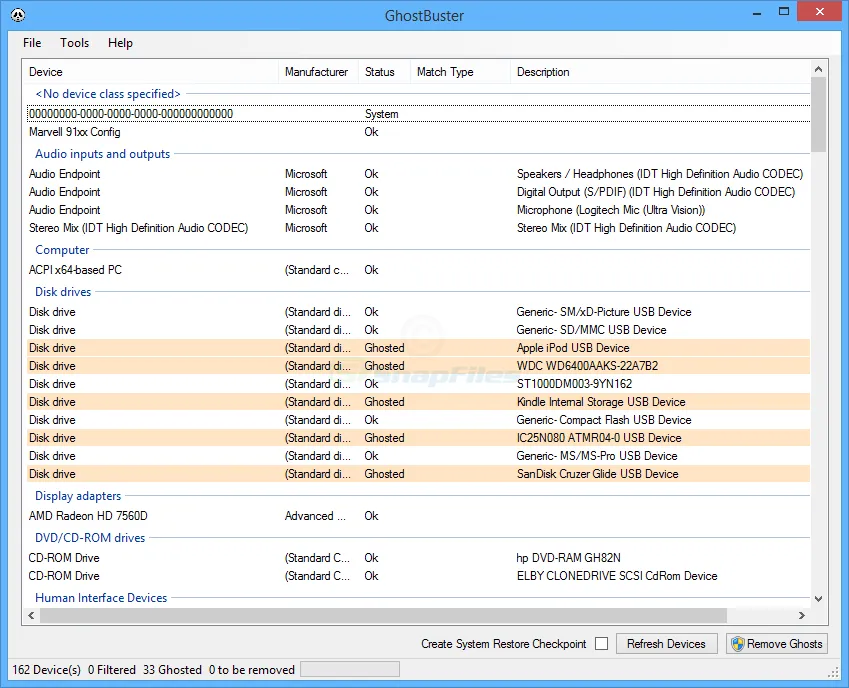Screen dimensions: 849x688
Task: Click the horizontal scroll right arrow
Action: pos(802,615)
